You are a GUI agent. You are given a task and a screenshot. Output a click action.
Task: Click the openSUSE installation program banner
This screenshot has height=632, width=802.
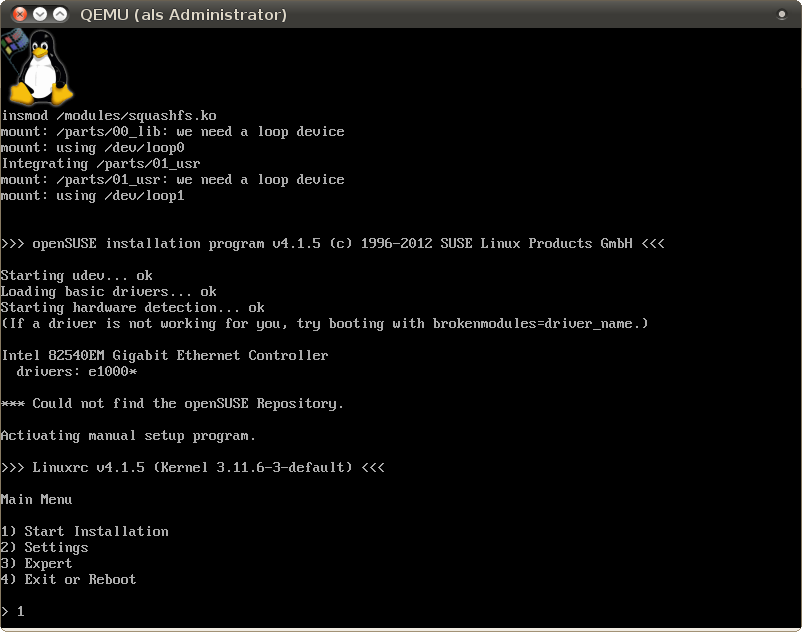pyautogui.click(x=333, y=243)
